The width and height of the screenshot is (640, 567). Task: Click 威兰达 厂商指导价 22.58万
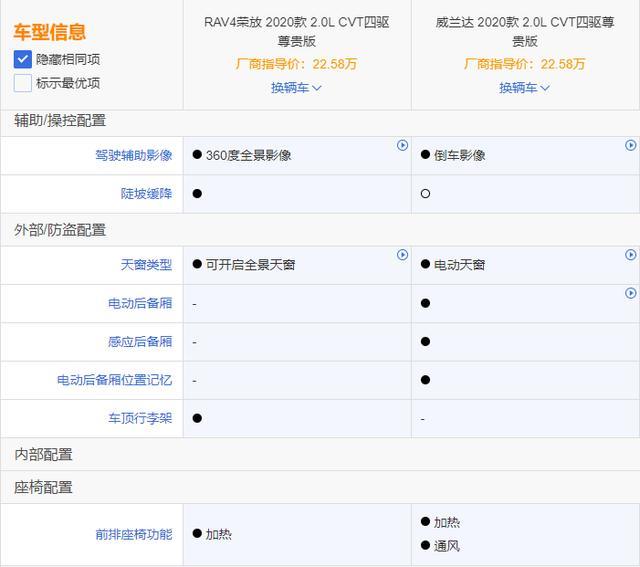[x=524, y=64]
